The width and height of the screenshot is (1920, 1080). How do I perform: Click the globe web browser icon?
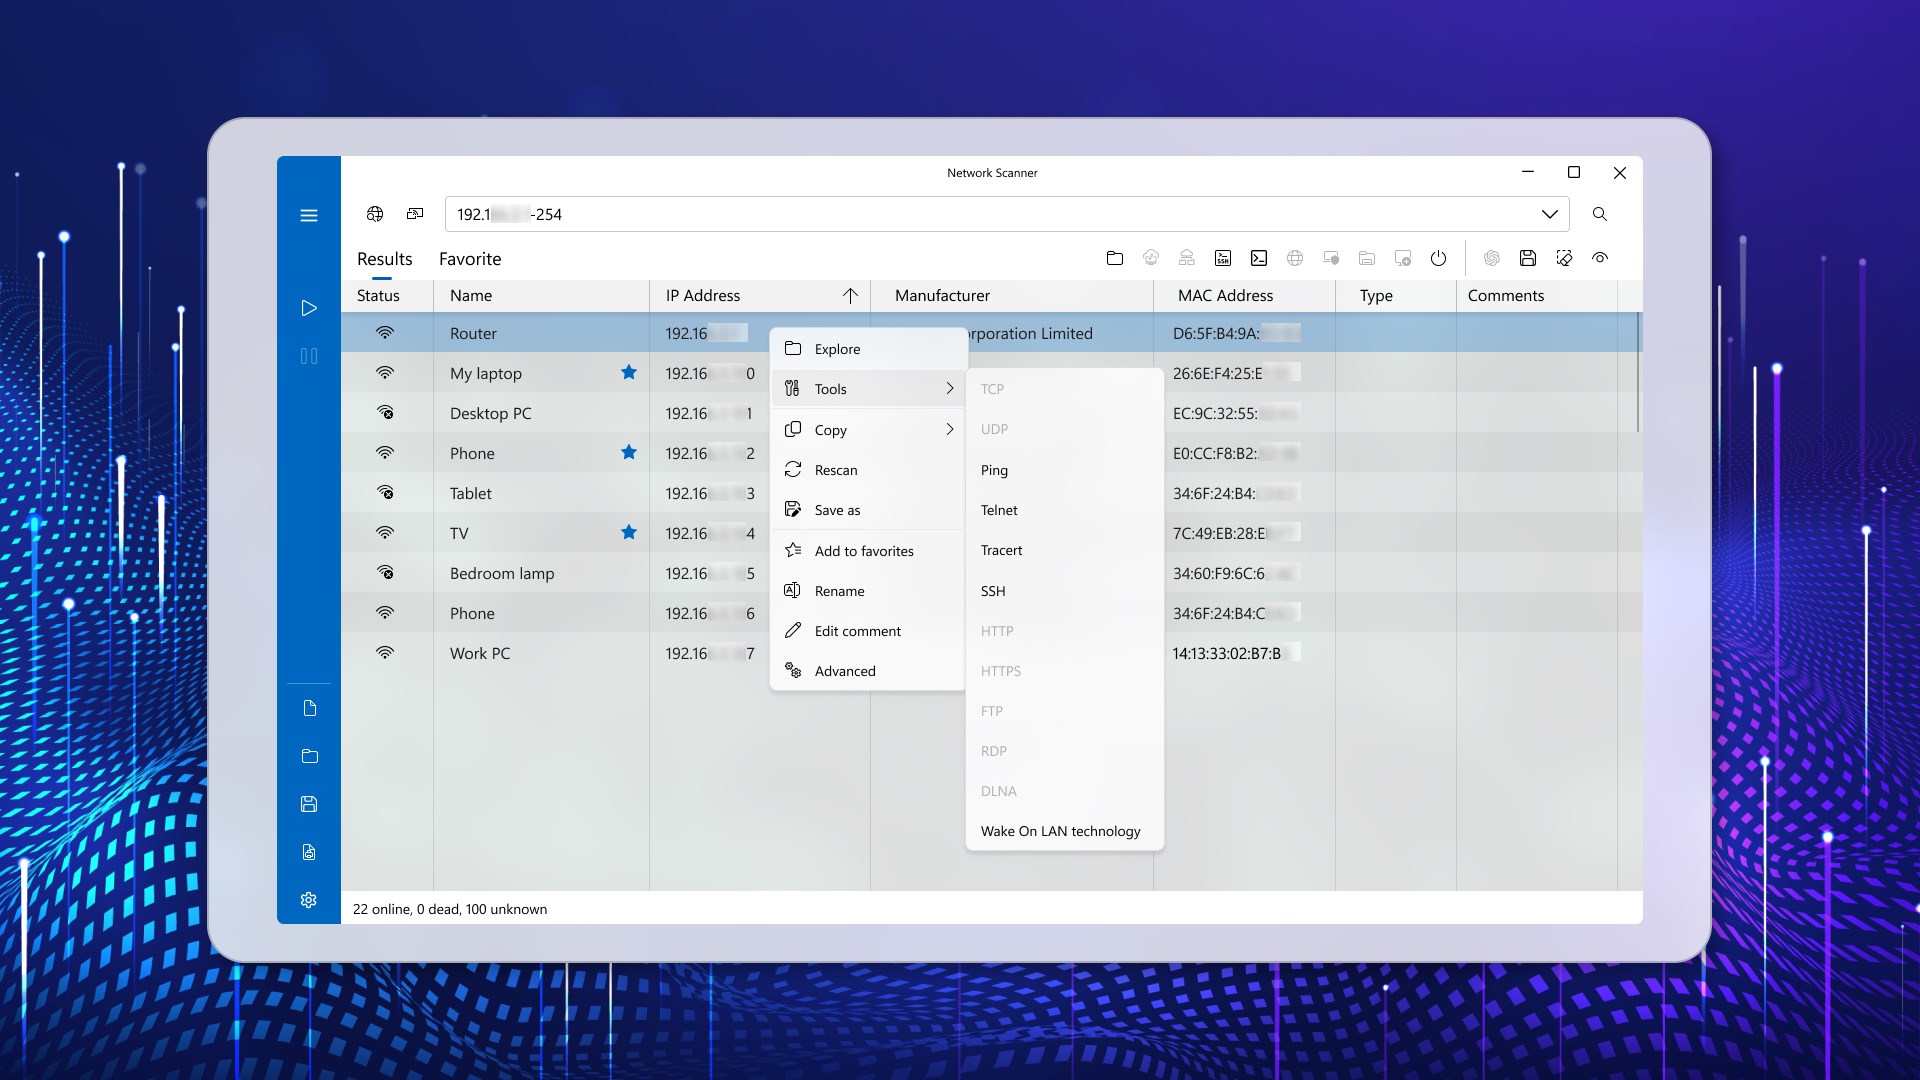pos(1294,258)
